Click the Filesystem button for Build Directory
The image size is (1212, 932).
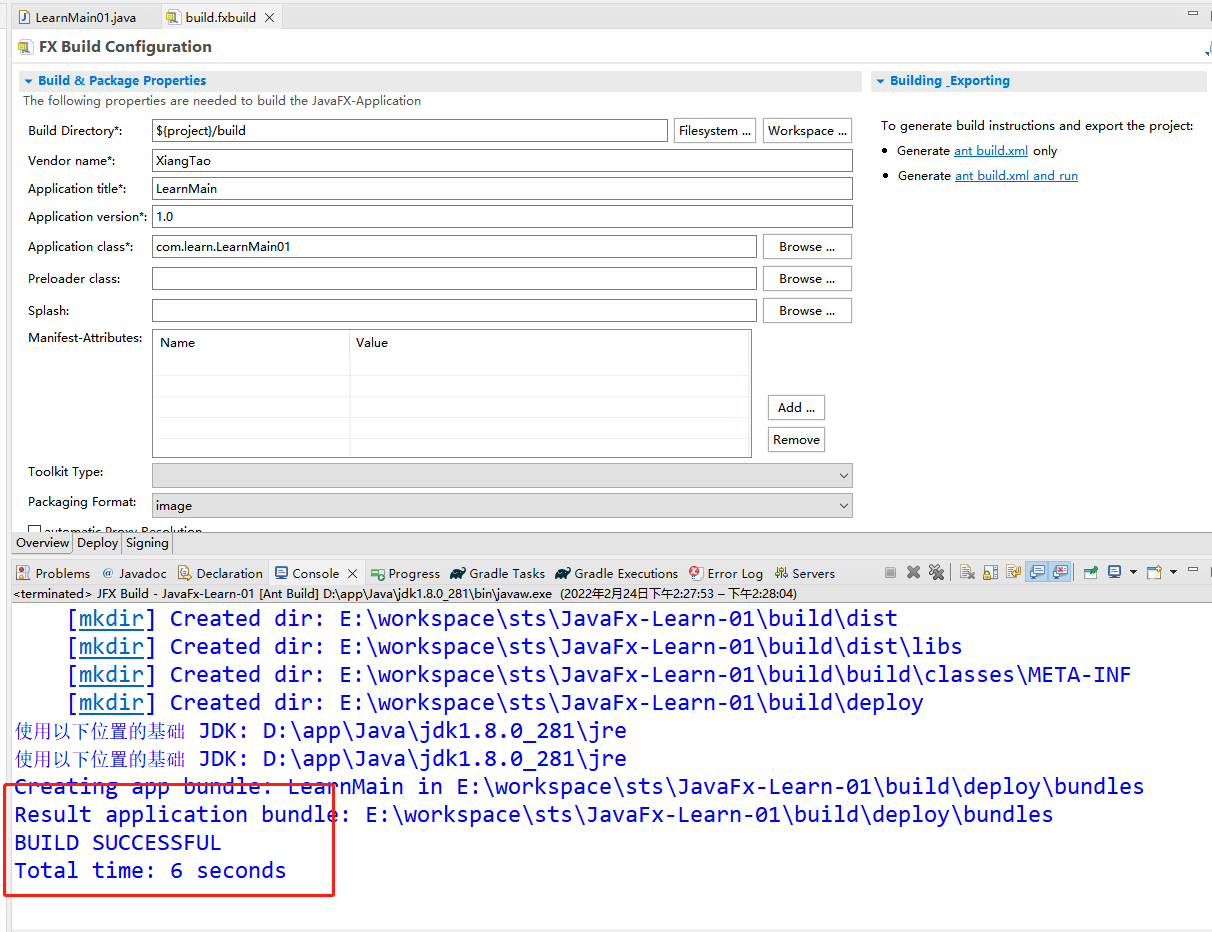(x=715, y=131)
